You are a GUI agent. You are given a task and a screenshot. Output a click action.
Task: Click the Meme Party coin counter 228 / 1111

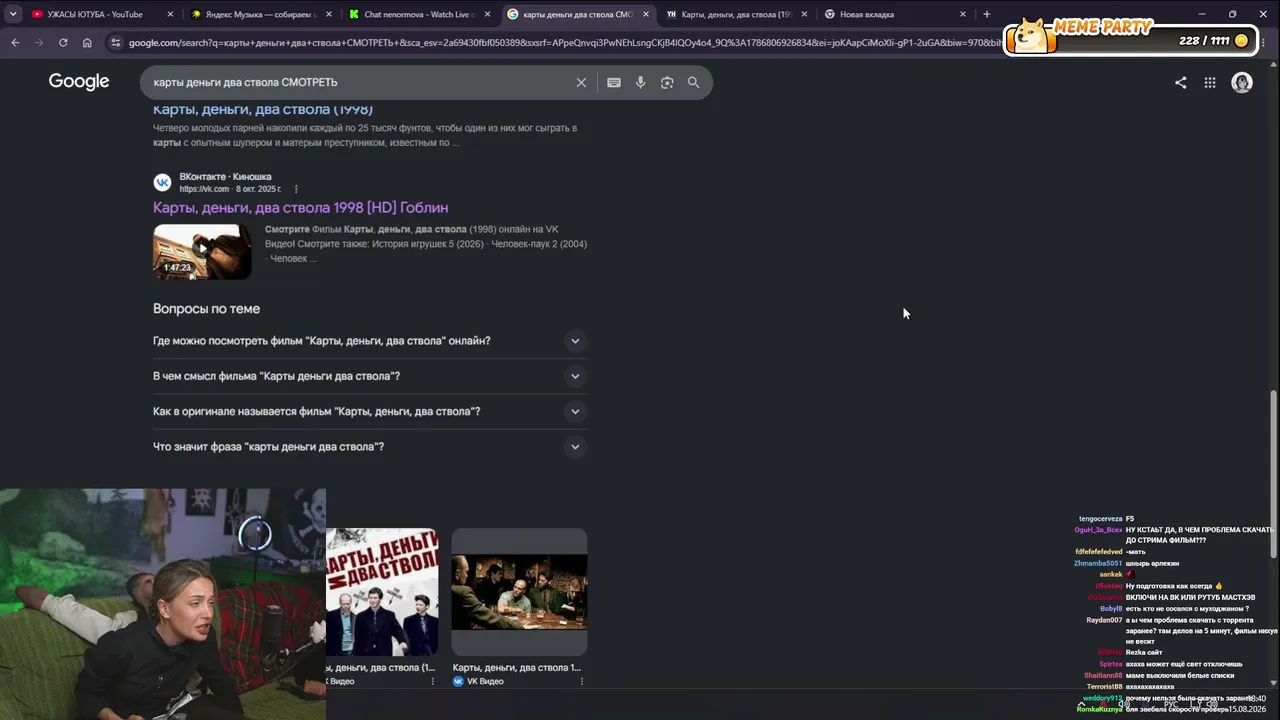1213,41
